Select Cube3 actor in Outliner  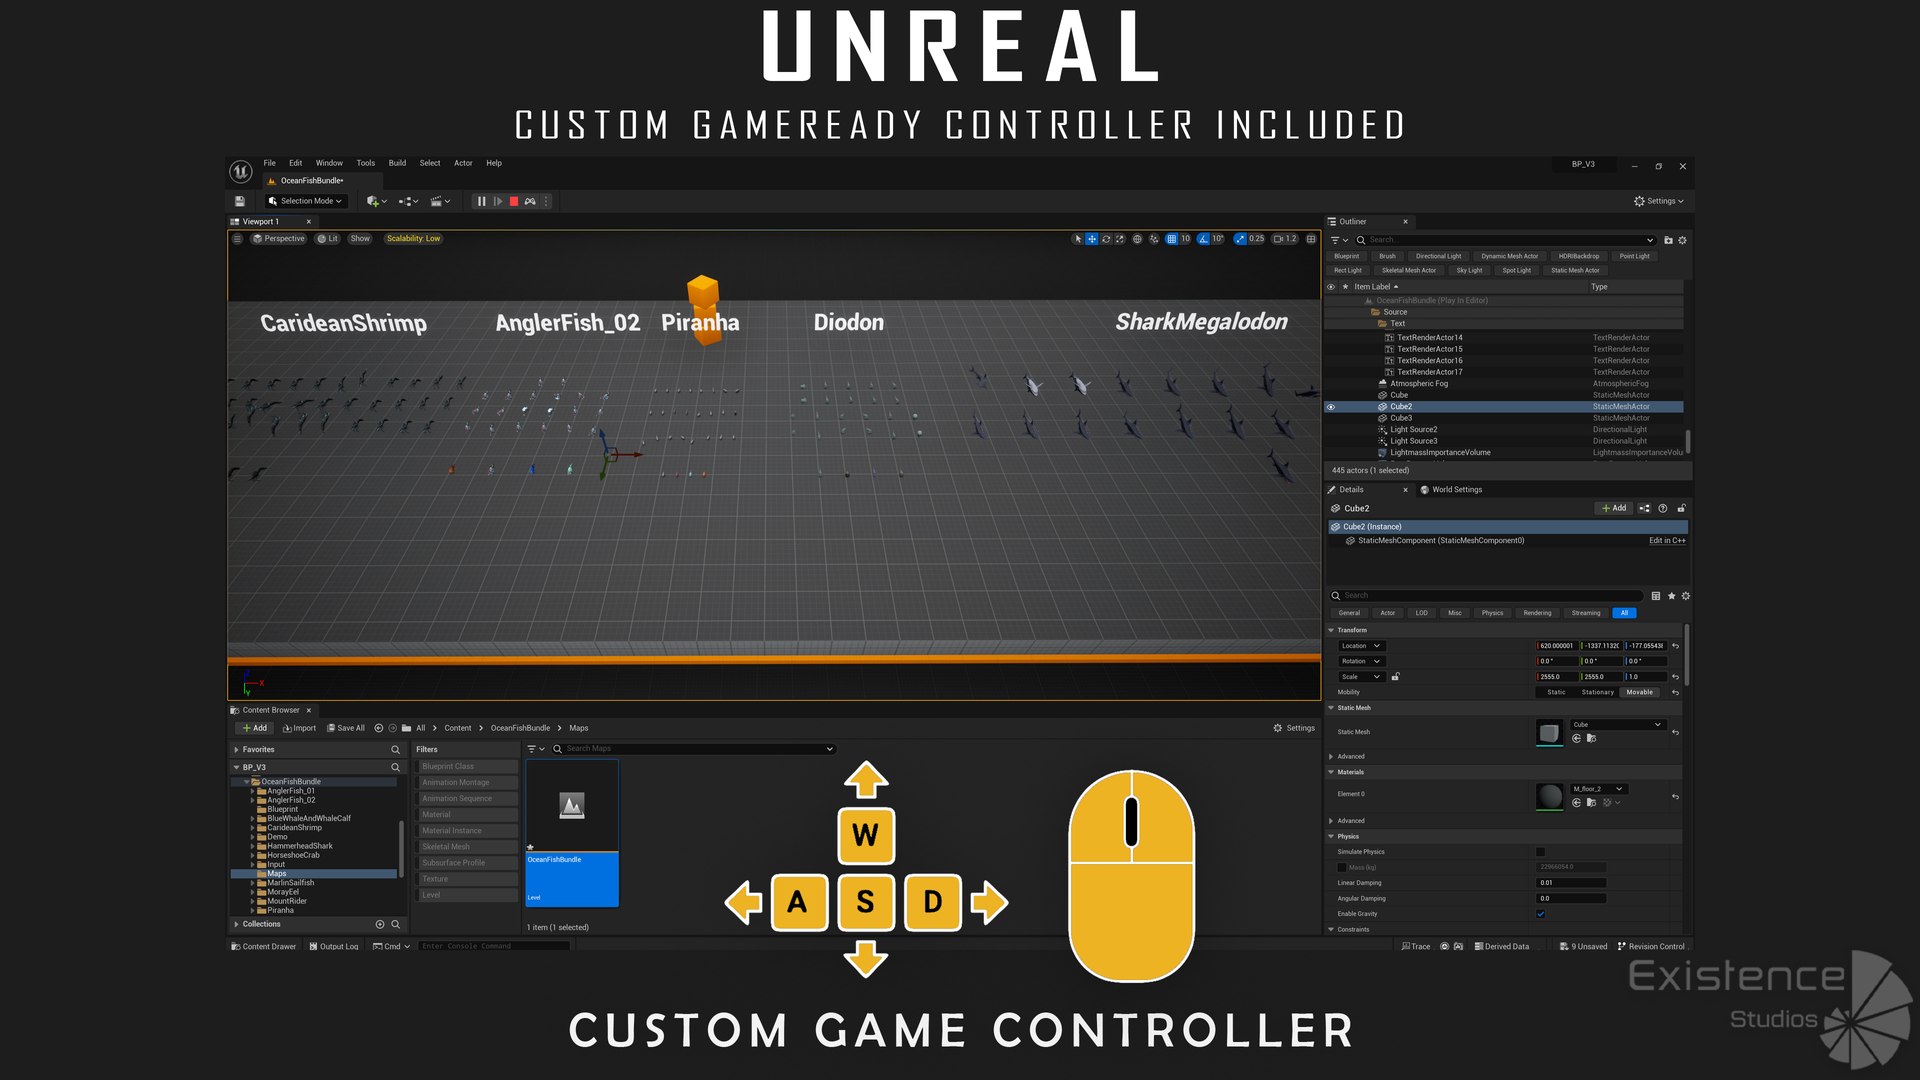tap(1401, 418)
